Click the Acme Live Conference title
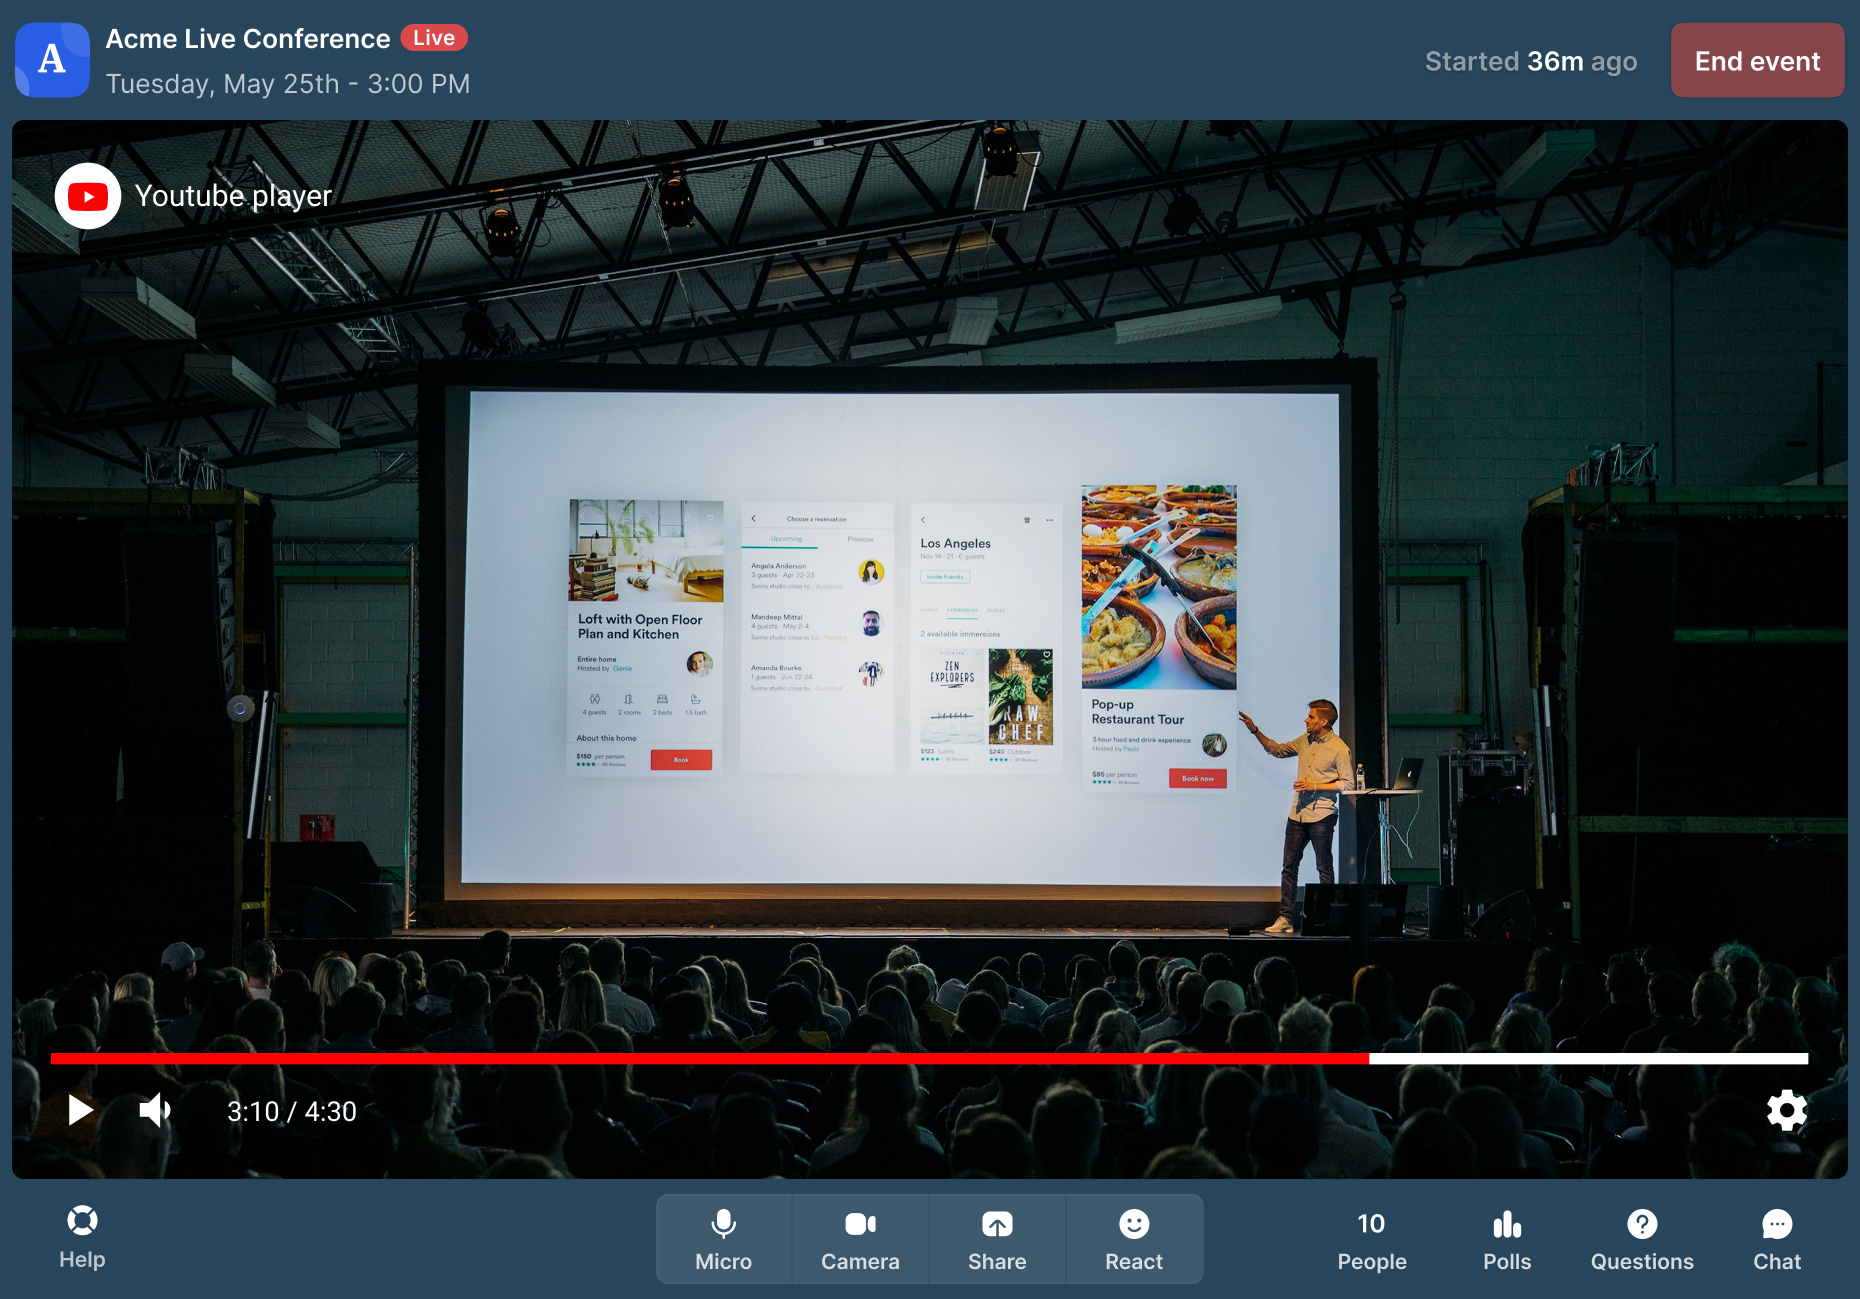 tap(248, 39)
